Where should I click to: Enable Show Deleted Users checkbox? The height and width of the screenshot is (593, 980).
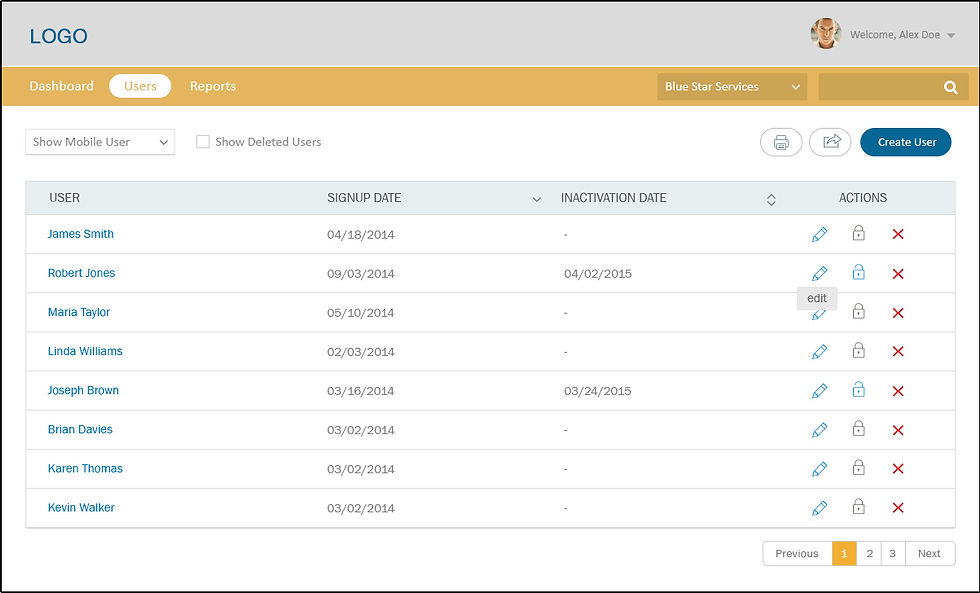coord(202,142)
